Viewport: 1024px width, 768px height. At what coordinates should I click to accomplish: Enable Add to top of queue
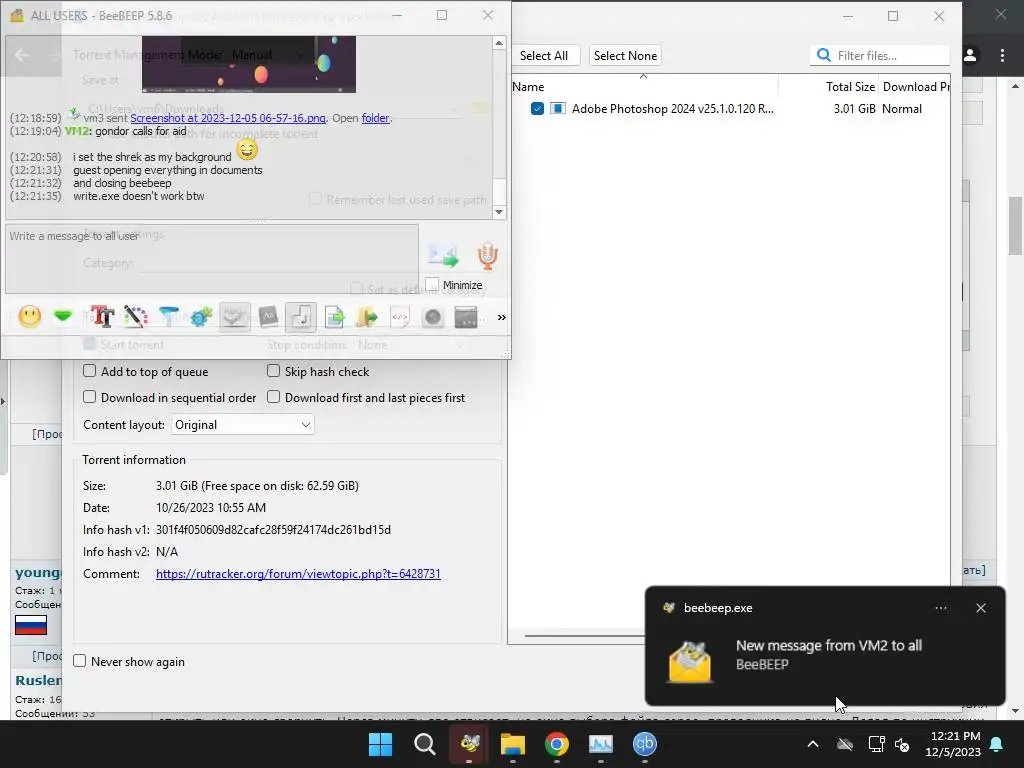coord(89,371)
